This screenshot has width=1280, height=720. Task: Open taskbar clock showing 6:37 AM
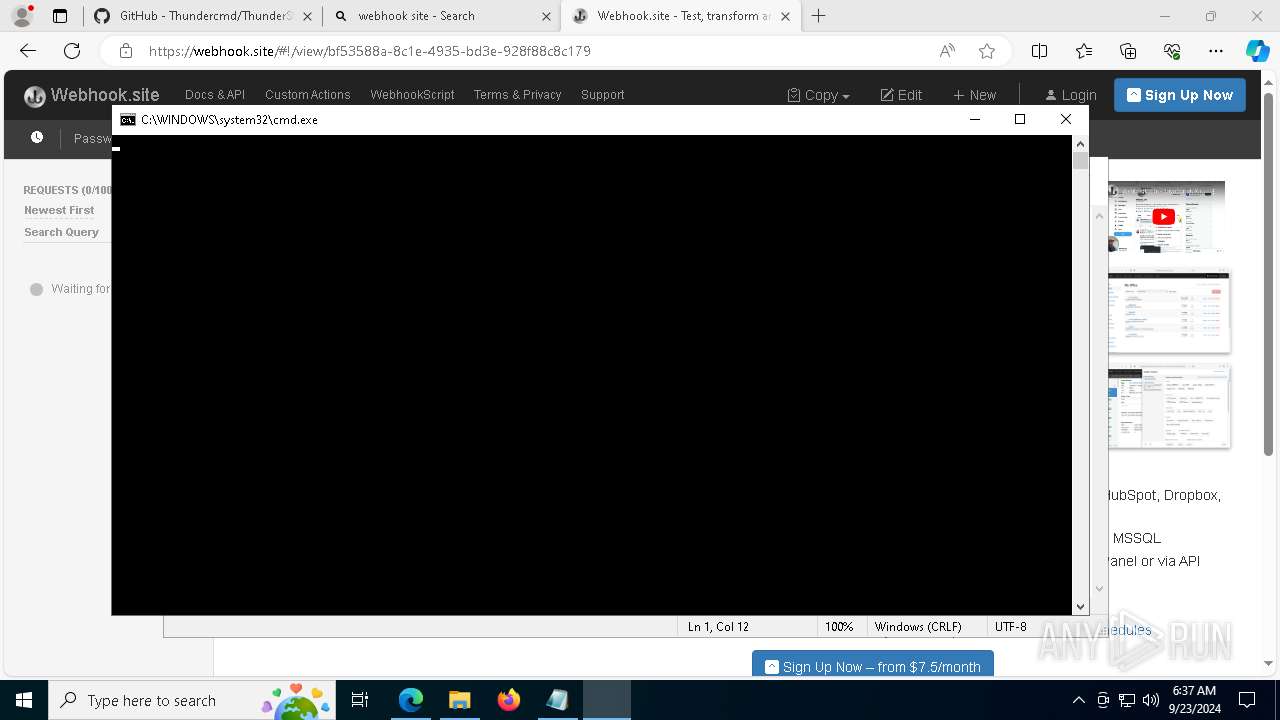1194,700
